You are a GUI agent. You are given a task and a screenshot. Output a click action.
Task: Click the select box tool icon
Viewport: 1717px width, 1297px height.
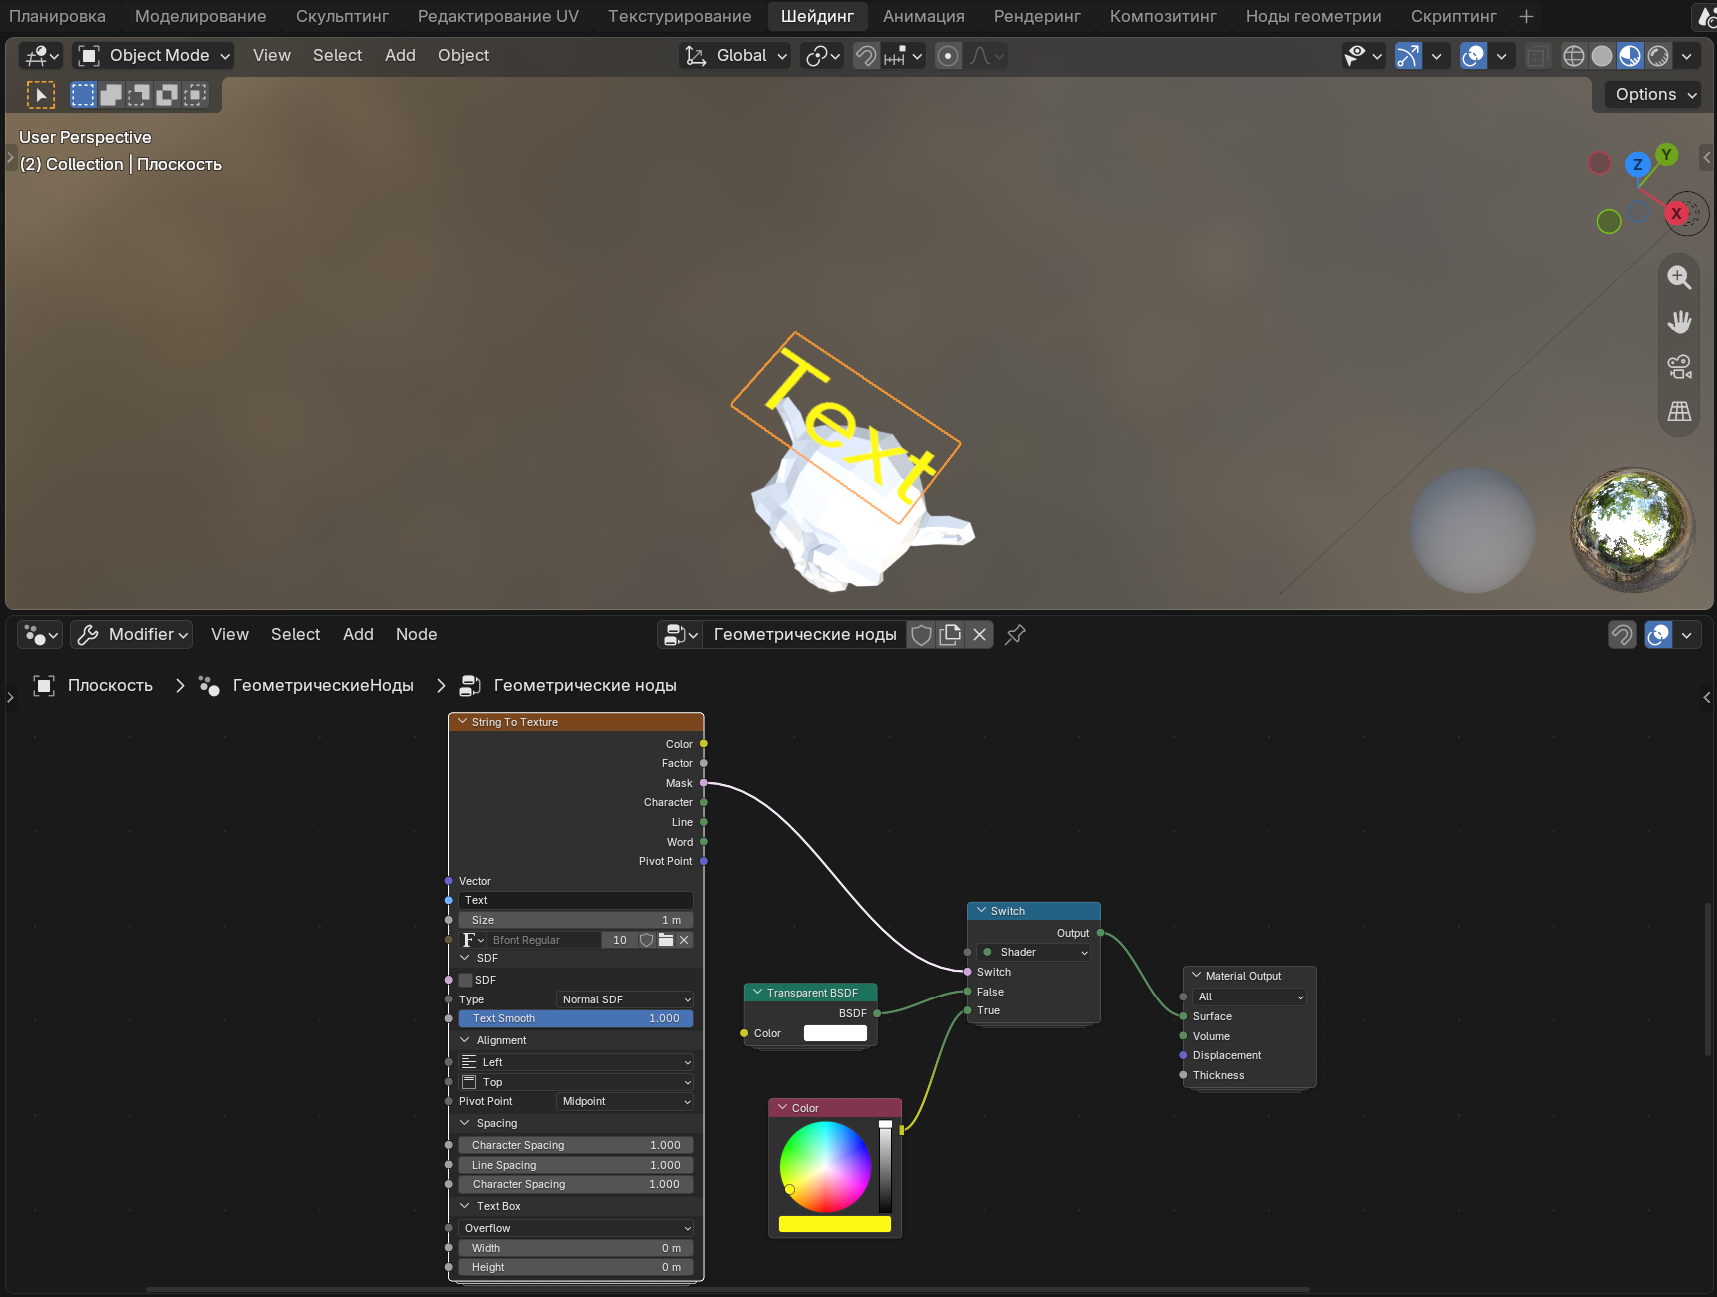click(x=83, y=95)
